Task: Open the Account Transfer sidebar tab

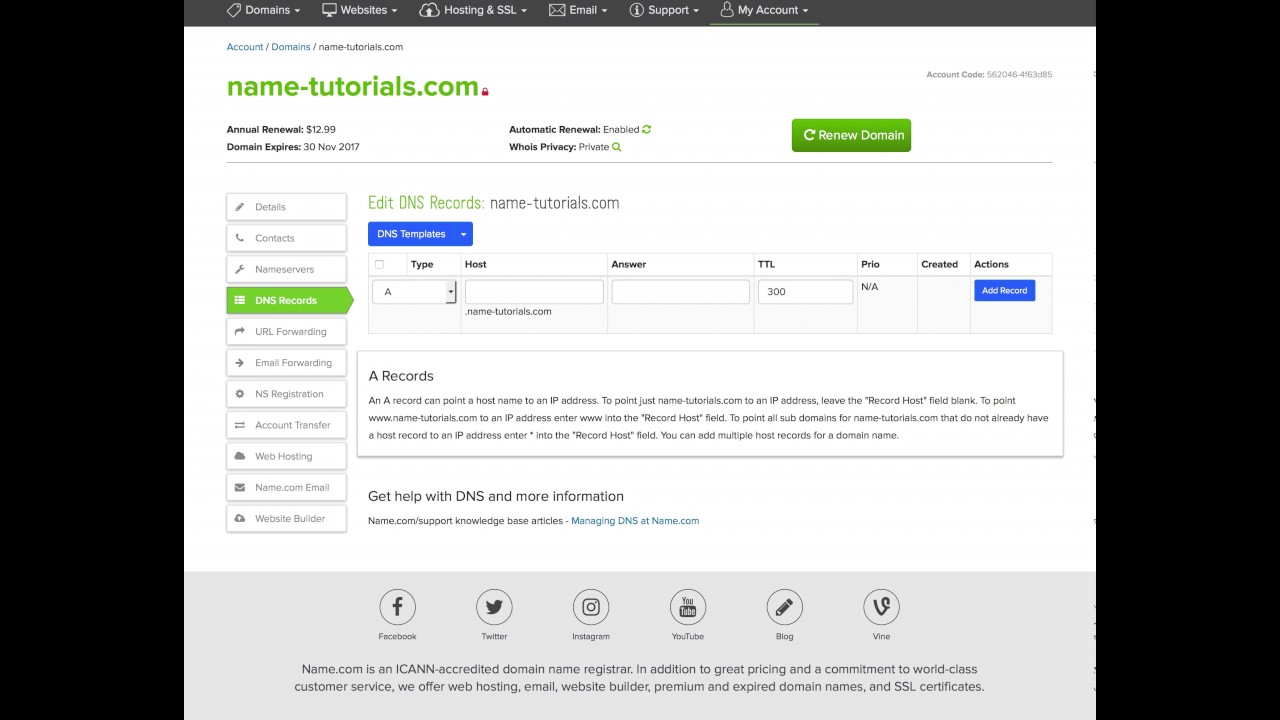Action: click(x=287, y=425)
